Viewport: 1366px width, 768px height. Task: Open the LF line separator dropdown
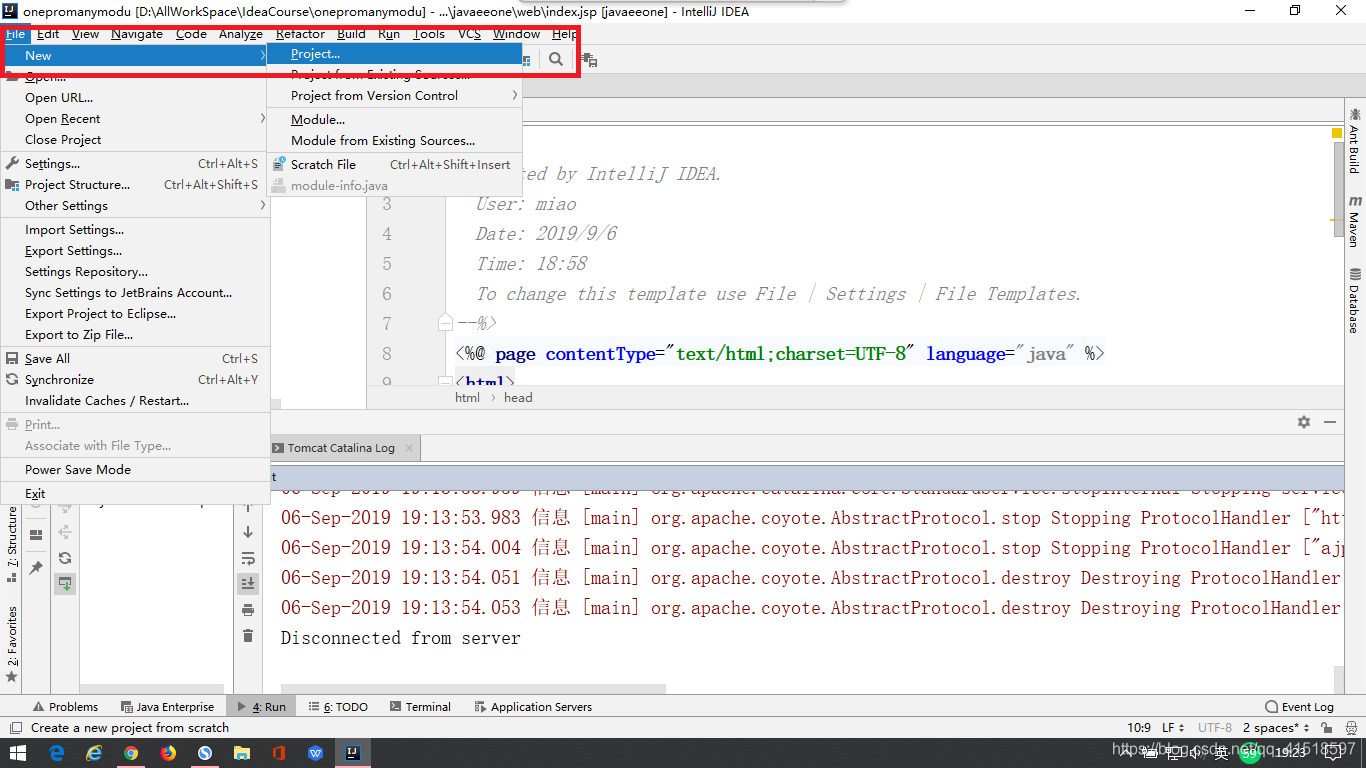1173,728
